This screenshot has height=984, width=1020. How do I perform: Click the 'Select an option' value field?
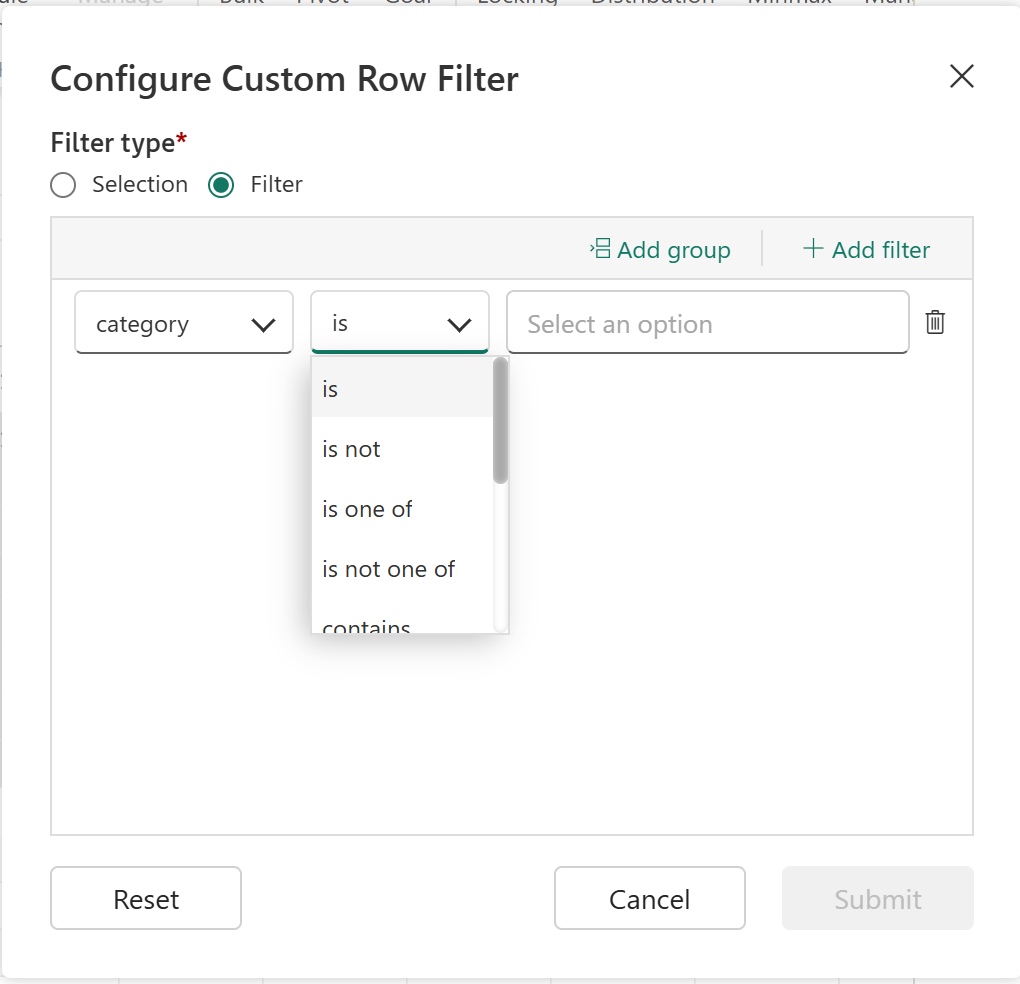(x=707, y=324)
